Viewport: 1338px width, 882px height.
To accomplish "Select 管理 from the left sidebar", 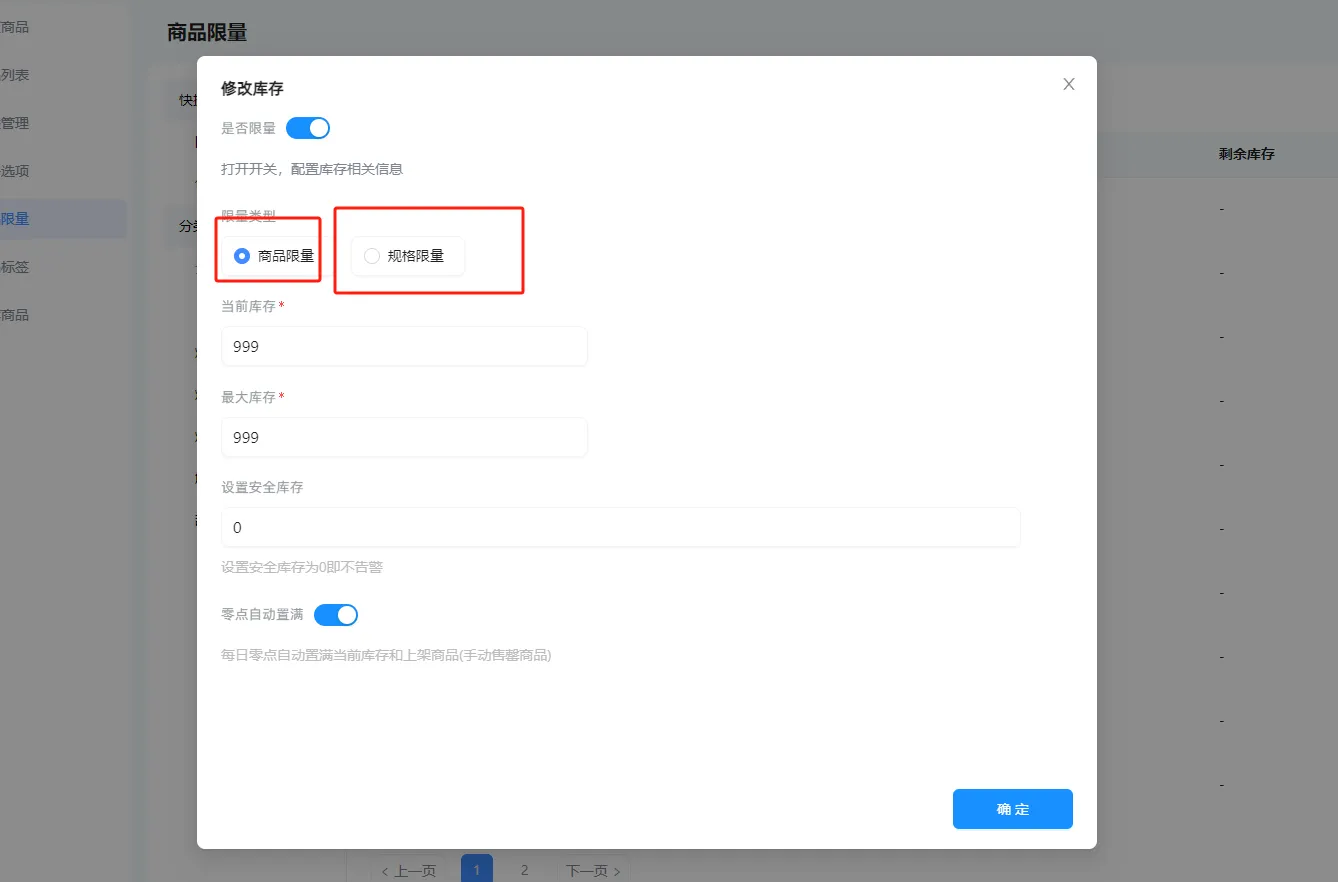I will (17, 122).
